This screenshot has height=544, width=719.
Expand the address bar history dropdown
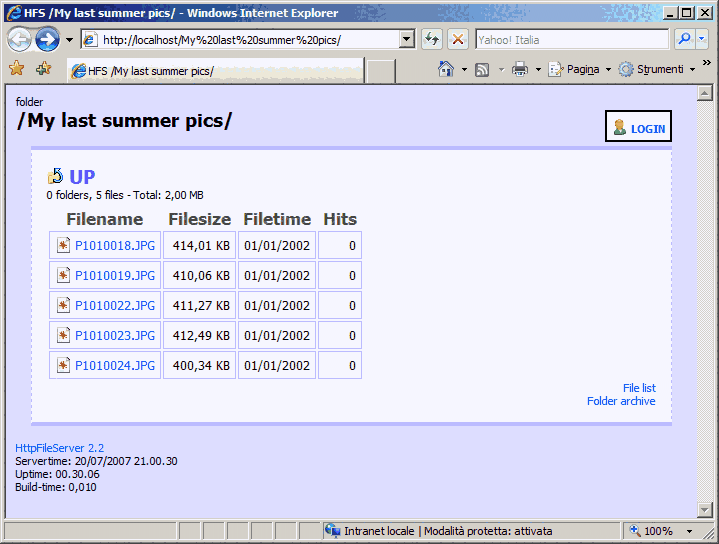(x=406, y=40)
